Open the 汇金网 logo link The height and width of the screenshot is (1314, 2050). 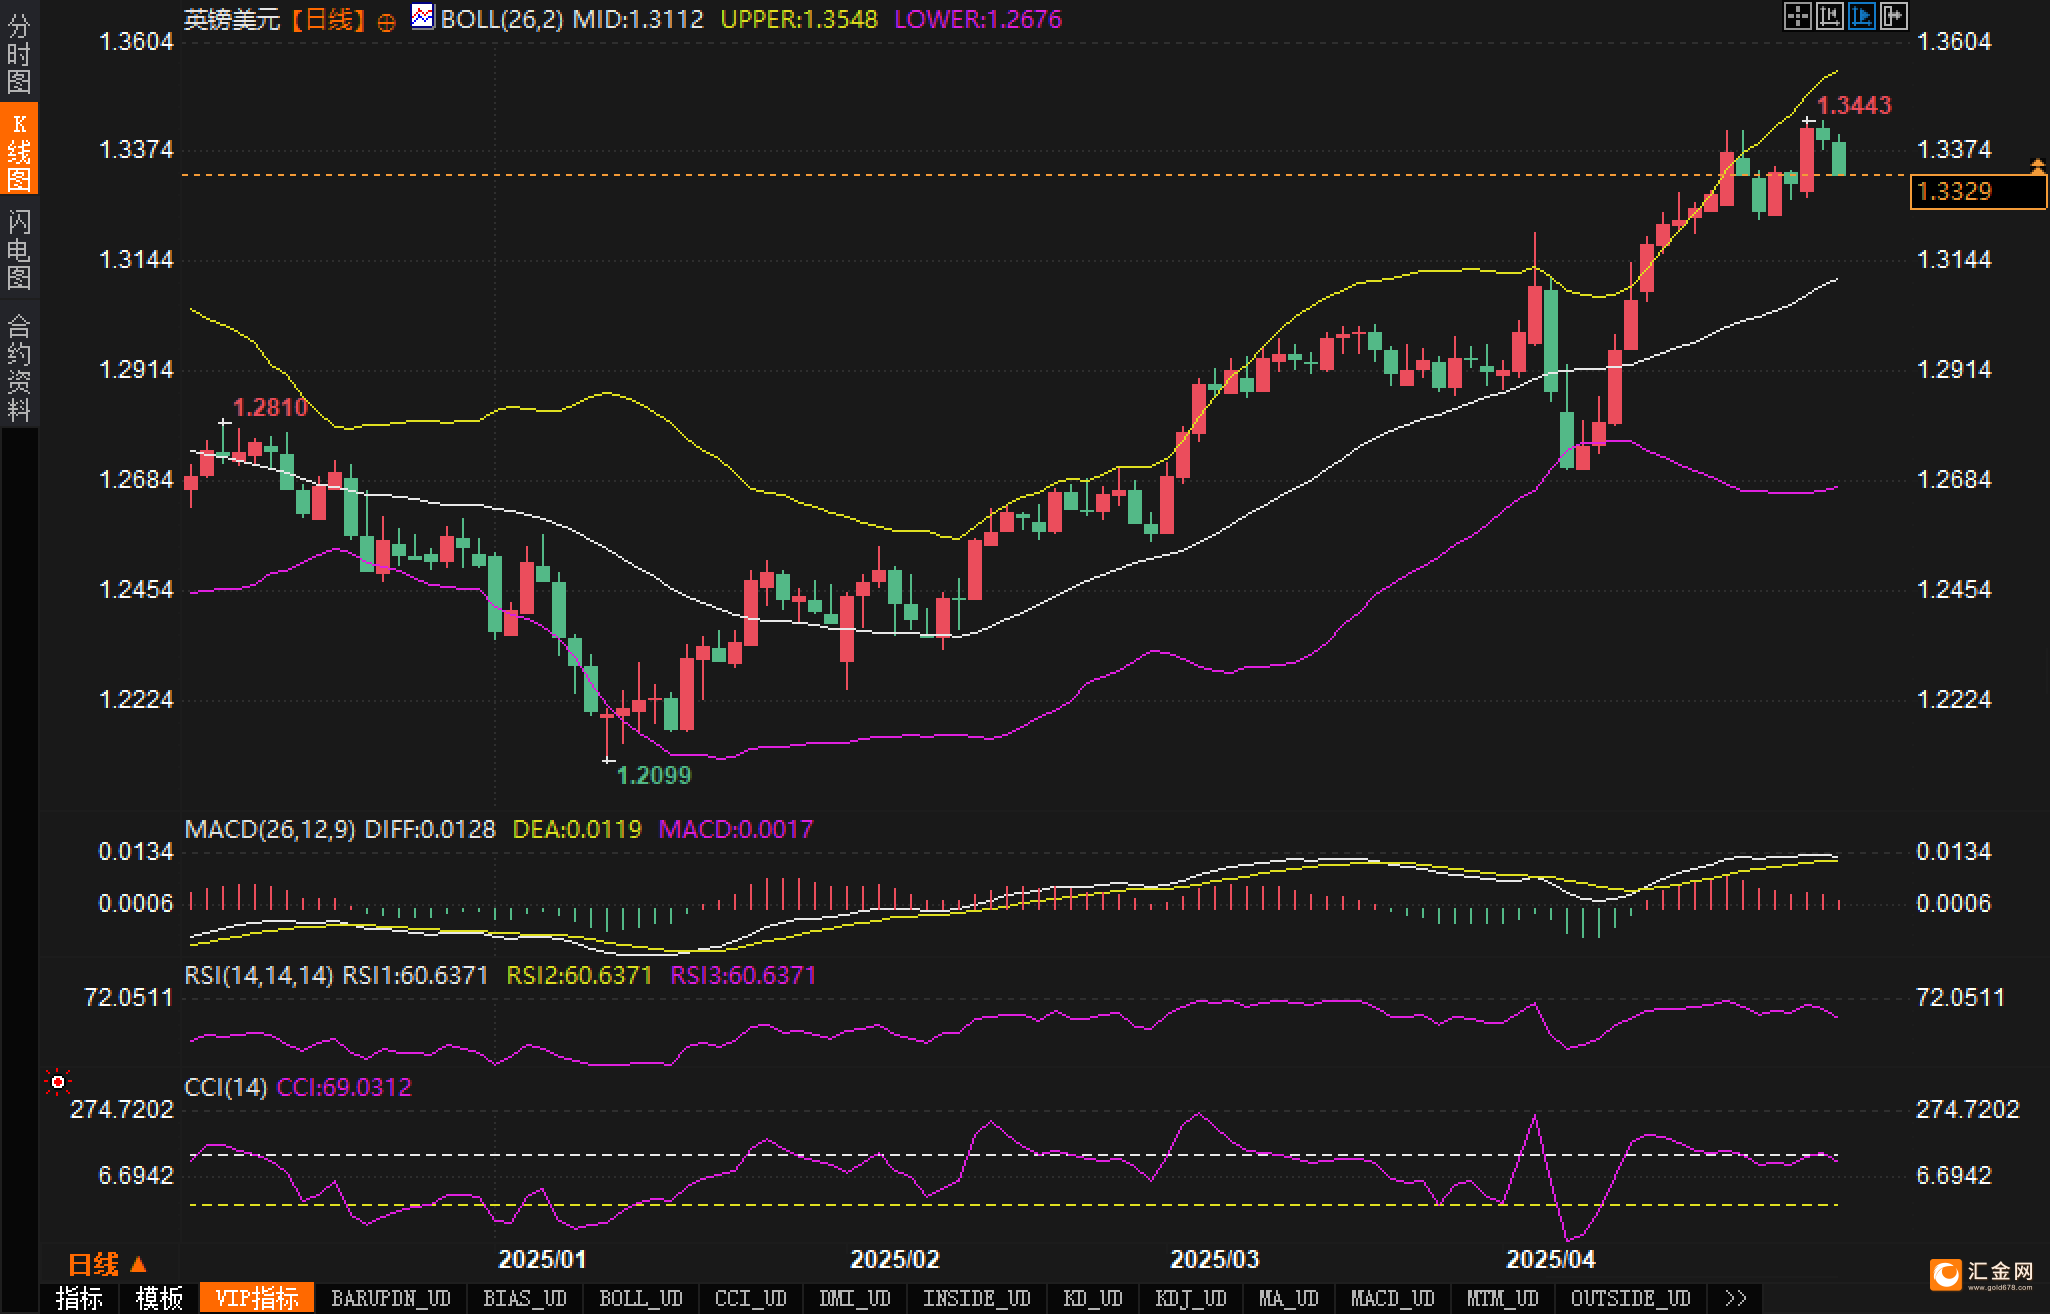tap(1982, 1274)
